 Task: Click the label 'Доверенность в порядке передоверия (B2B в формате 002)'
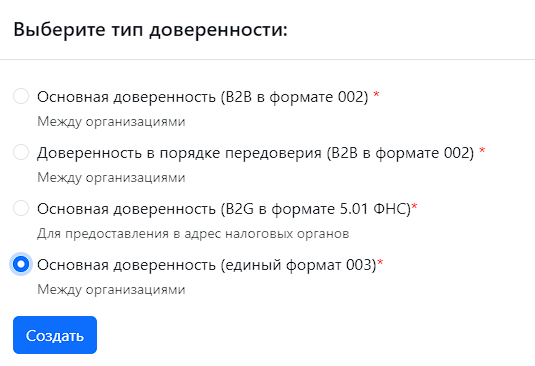(256, 153)
